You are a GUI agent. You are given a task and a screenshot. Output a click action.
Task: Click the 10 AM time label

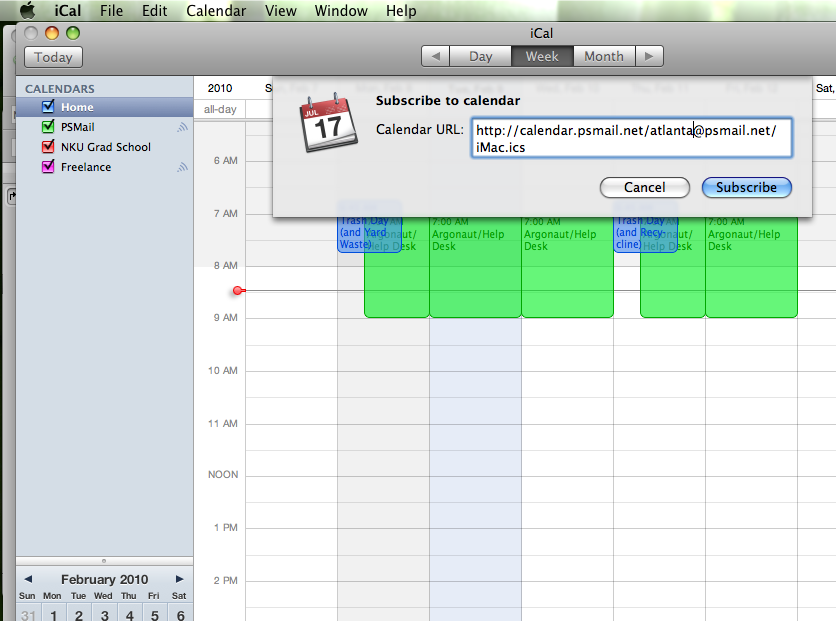(223, 370)
